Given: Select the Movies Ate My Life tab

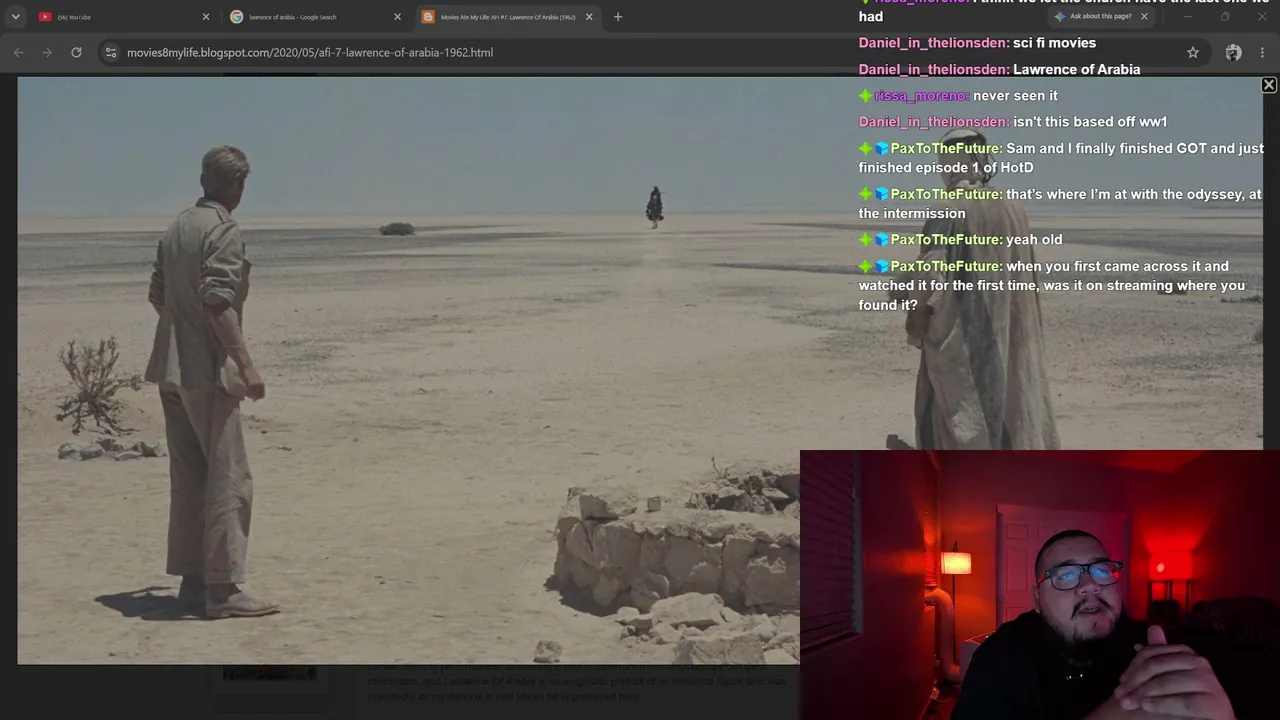Looking at the screenshot, I should (506, 17).
